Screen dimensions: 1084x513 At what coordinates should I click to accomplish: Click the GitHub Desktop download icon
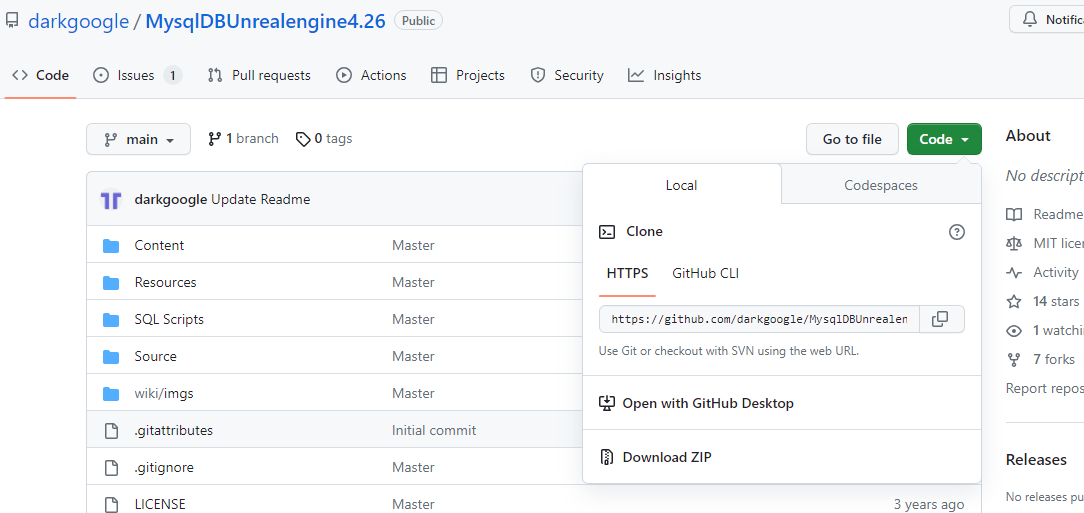tap(606, 403)
